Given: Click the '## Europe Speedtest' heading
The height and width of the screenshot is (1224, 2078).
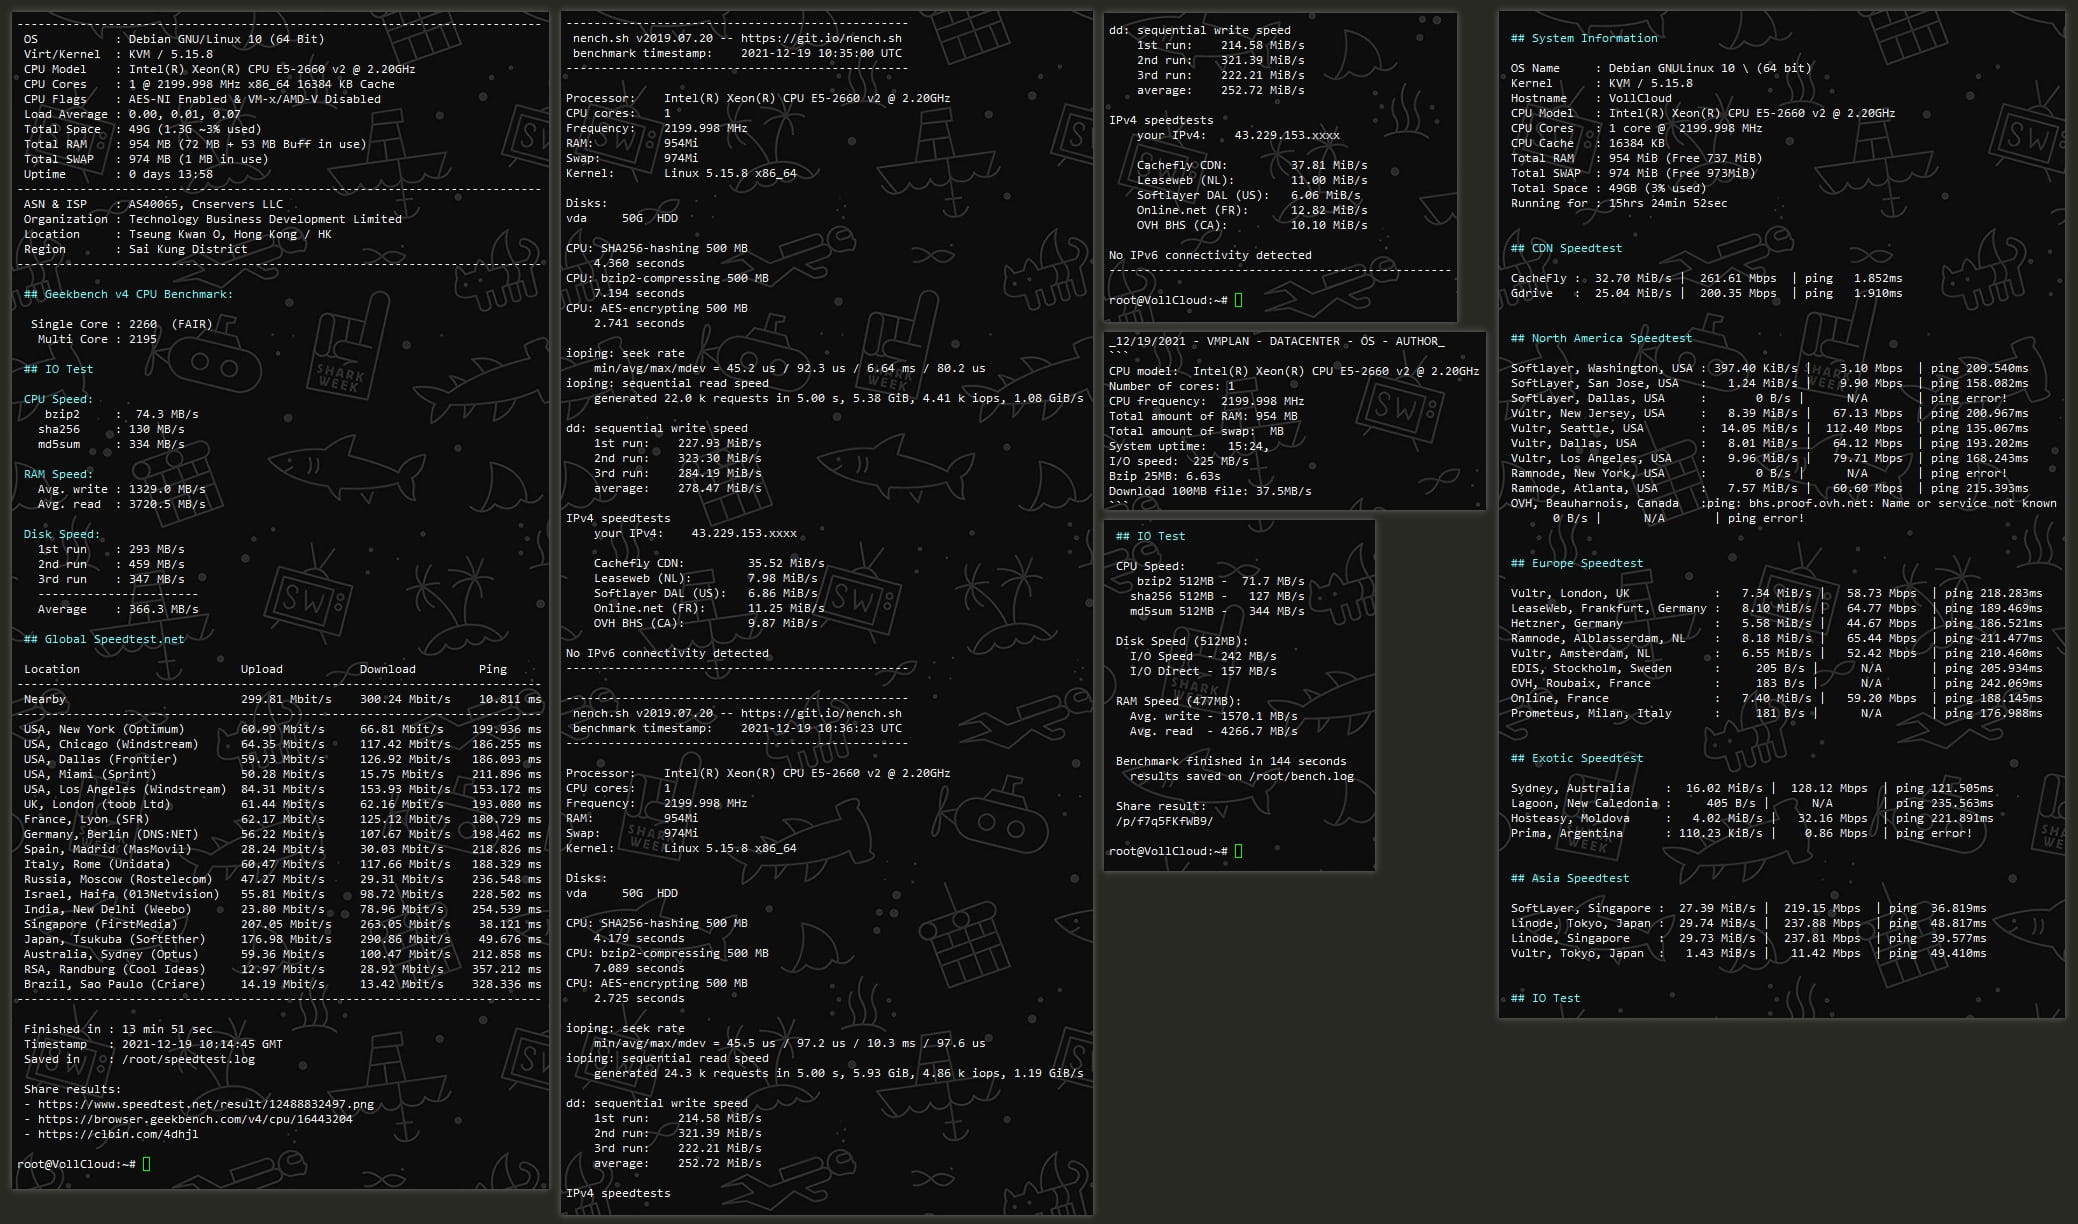Looking at the screenshot, I should [x=1576, y=563].
